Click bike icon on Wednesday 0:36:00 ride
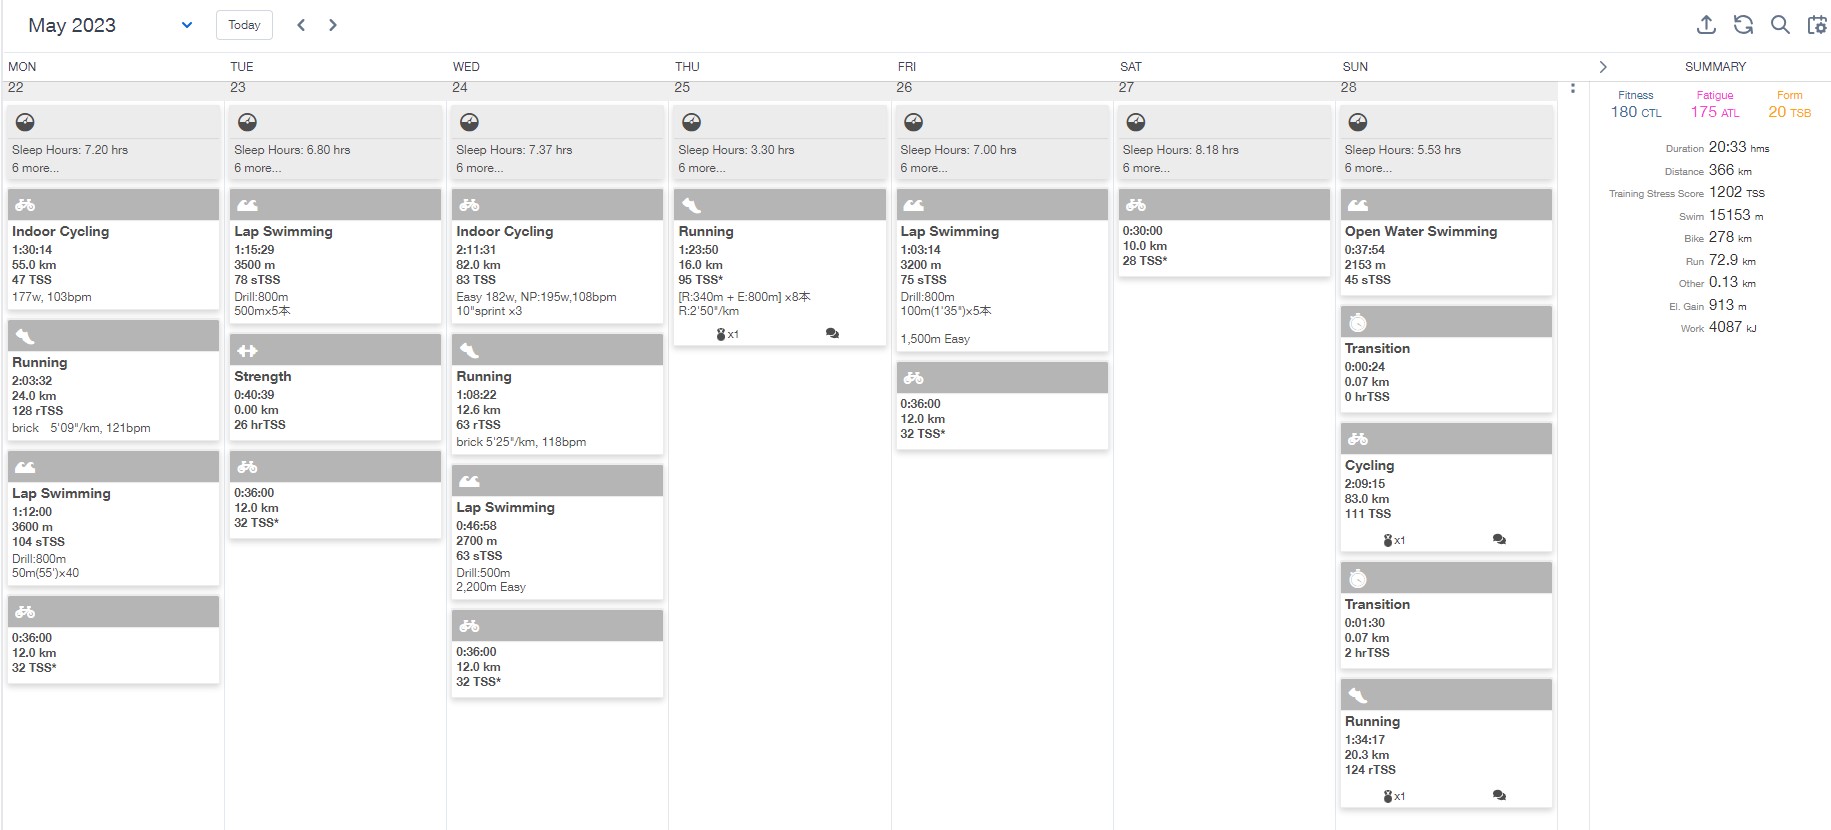This screenshot has width=1831, height=830. [469, 626]
